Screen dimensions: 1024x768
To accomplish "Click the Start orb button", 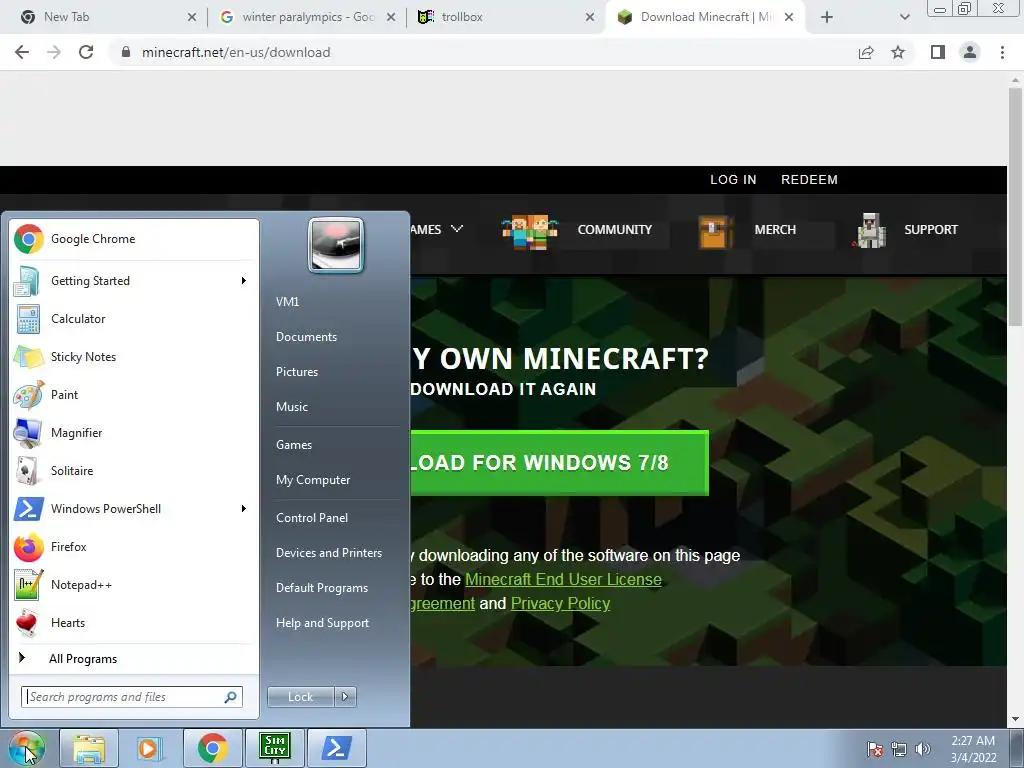I will click(27, 748).
